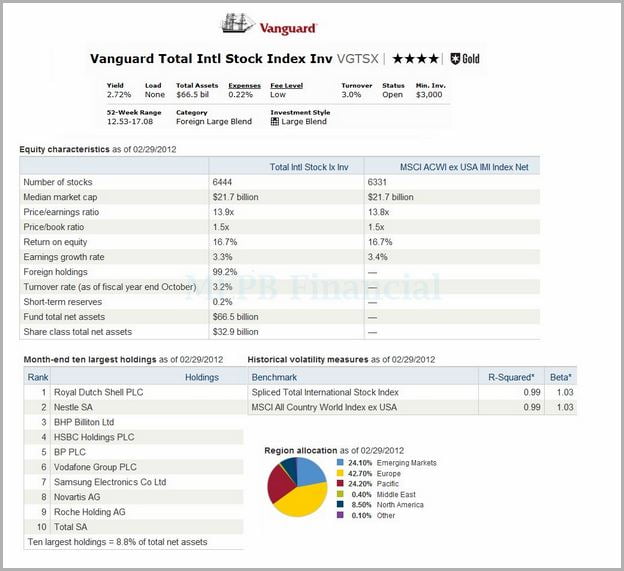Click the Earnings growth rate row label
The height and width of the screenshot is (571, 624).
point(64,257)
